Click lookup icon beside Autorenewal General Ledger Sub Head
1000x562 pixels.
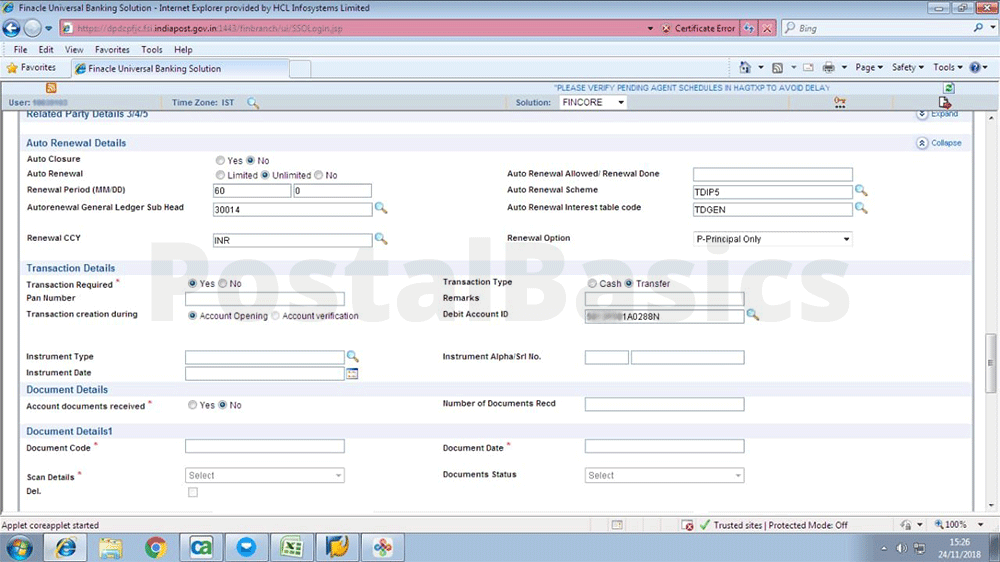[x=380, y=208]
